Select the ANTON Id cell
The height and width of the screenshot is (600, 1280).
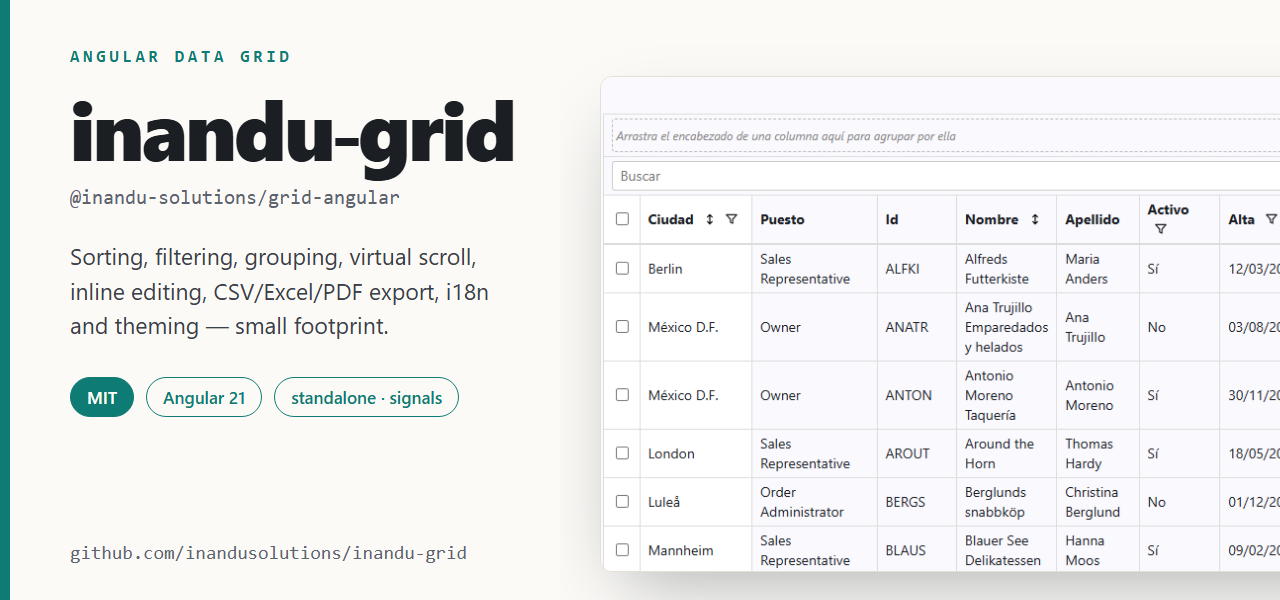[x=917, y=395]
